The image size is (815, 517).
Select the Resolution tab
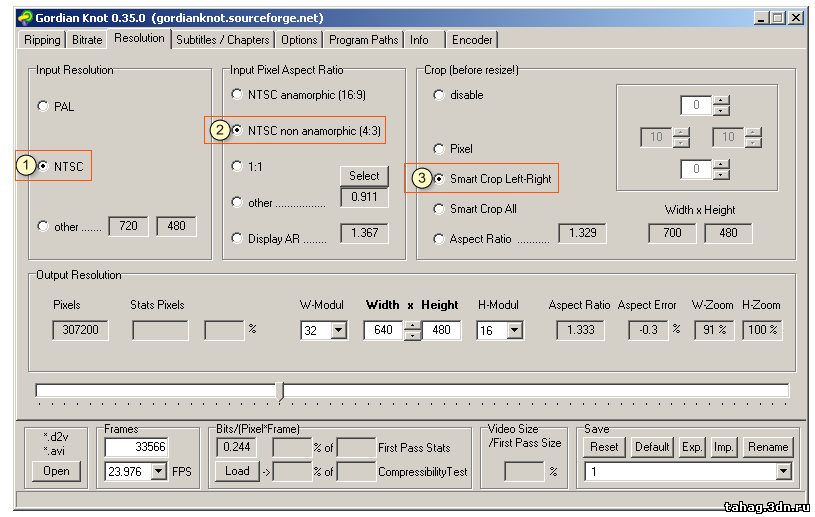tap(139, 38)
